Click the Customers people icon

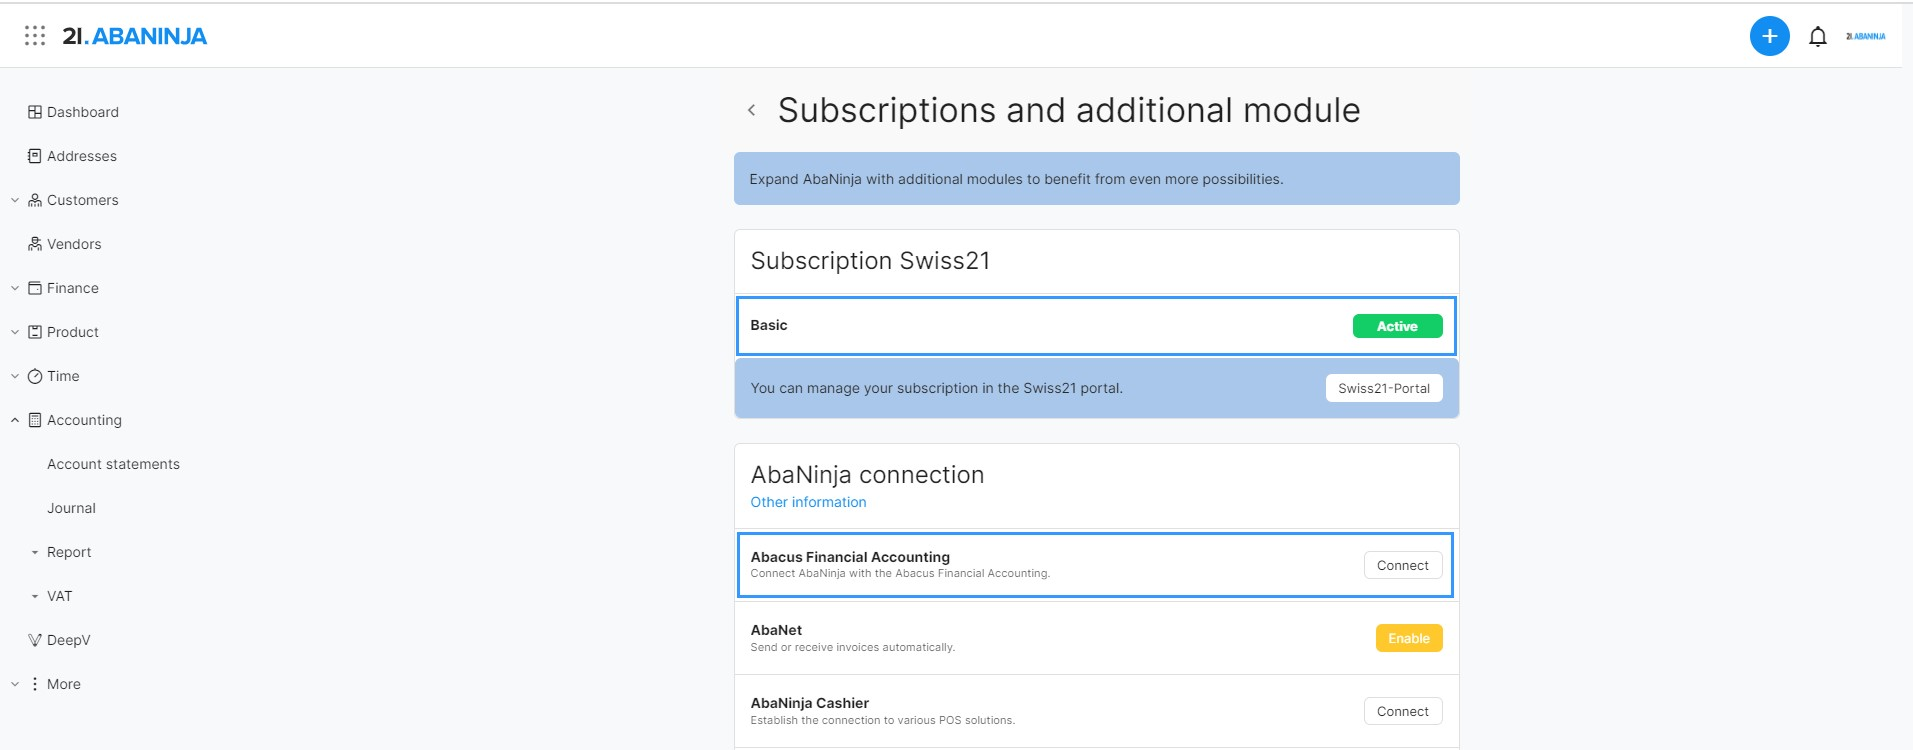35,200
